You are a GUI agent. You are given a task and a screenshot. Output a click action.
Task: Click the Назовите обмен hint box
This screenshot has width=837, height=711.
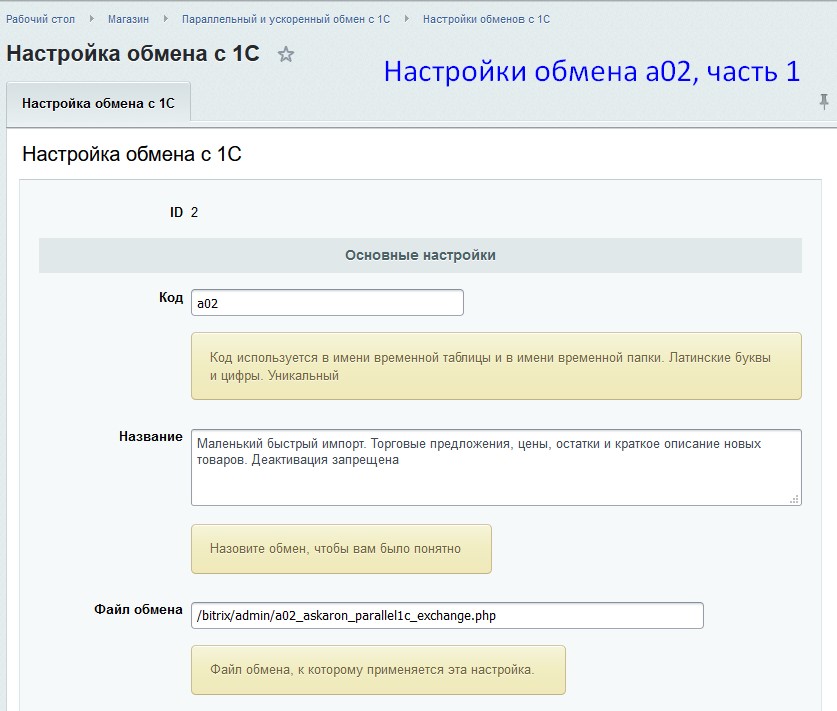point(341,549)
